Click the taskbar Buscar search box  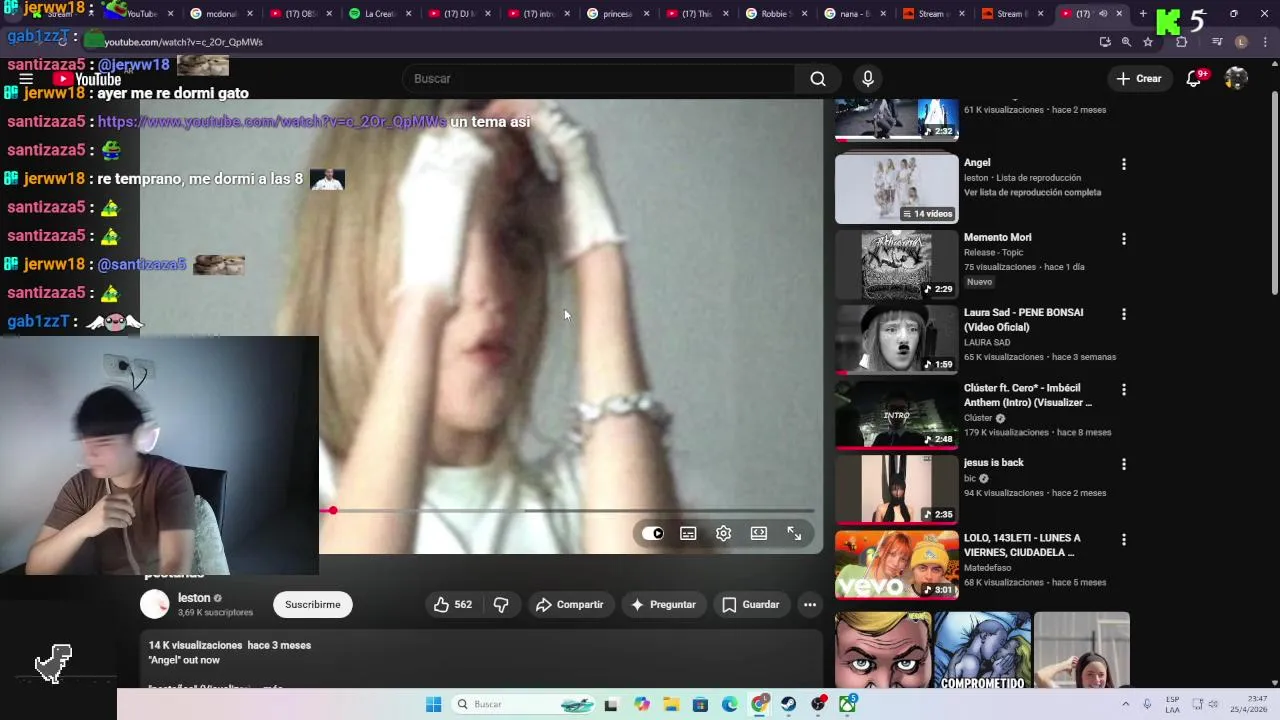(x=521, y=704)
